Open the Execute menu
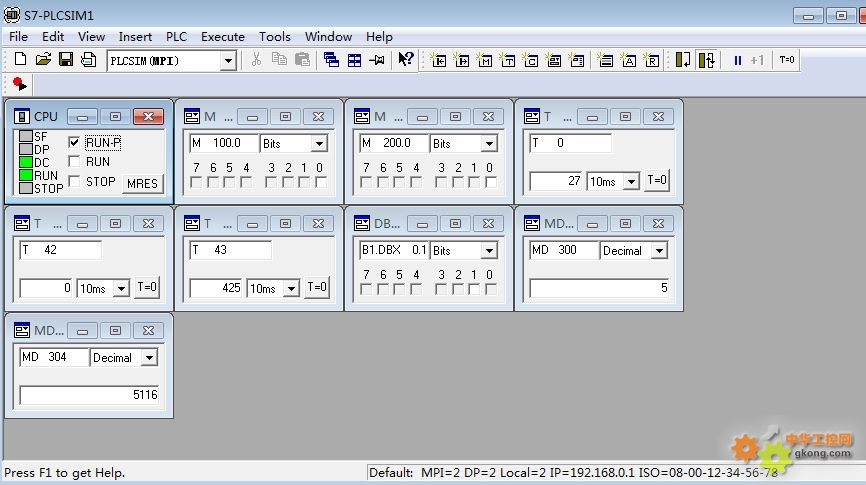Viewport: 866px width, 485px height. pos(223,36)
